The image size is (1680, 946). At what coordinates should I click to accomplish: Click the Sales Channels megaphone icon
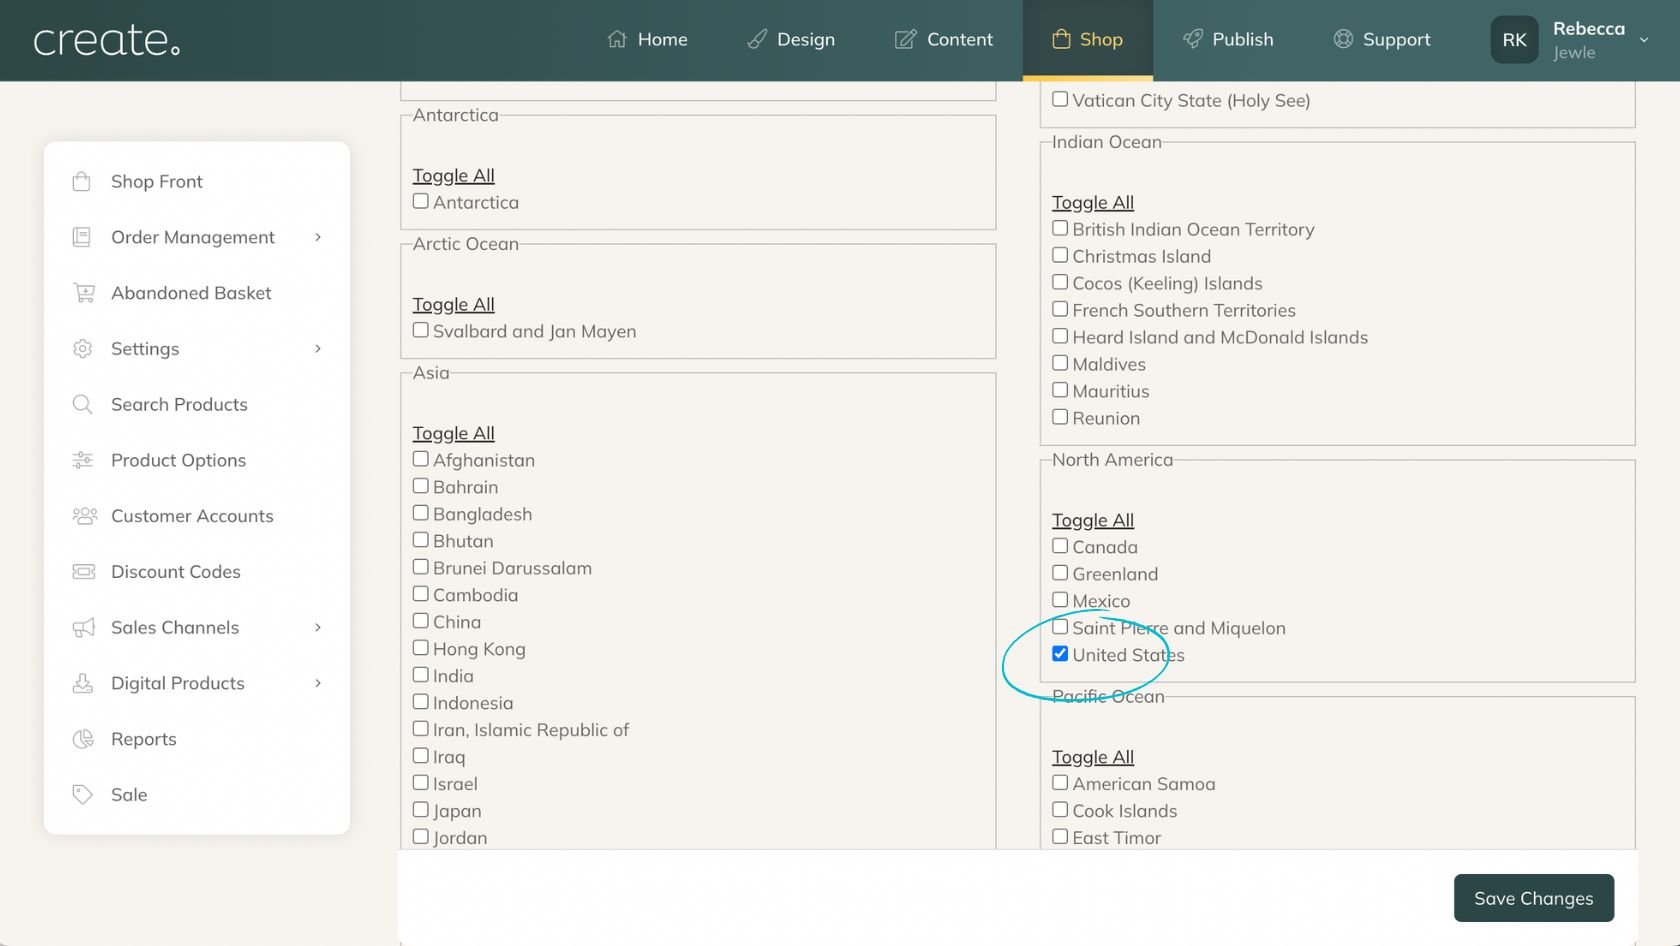[x=84, y=628]
